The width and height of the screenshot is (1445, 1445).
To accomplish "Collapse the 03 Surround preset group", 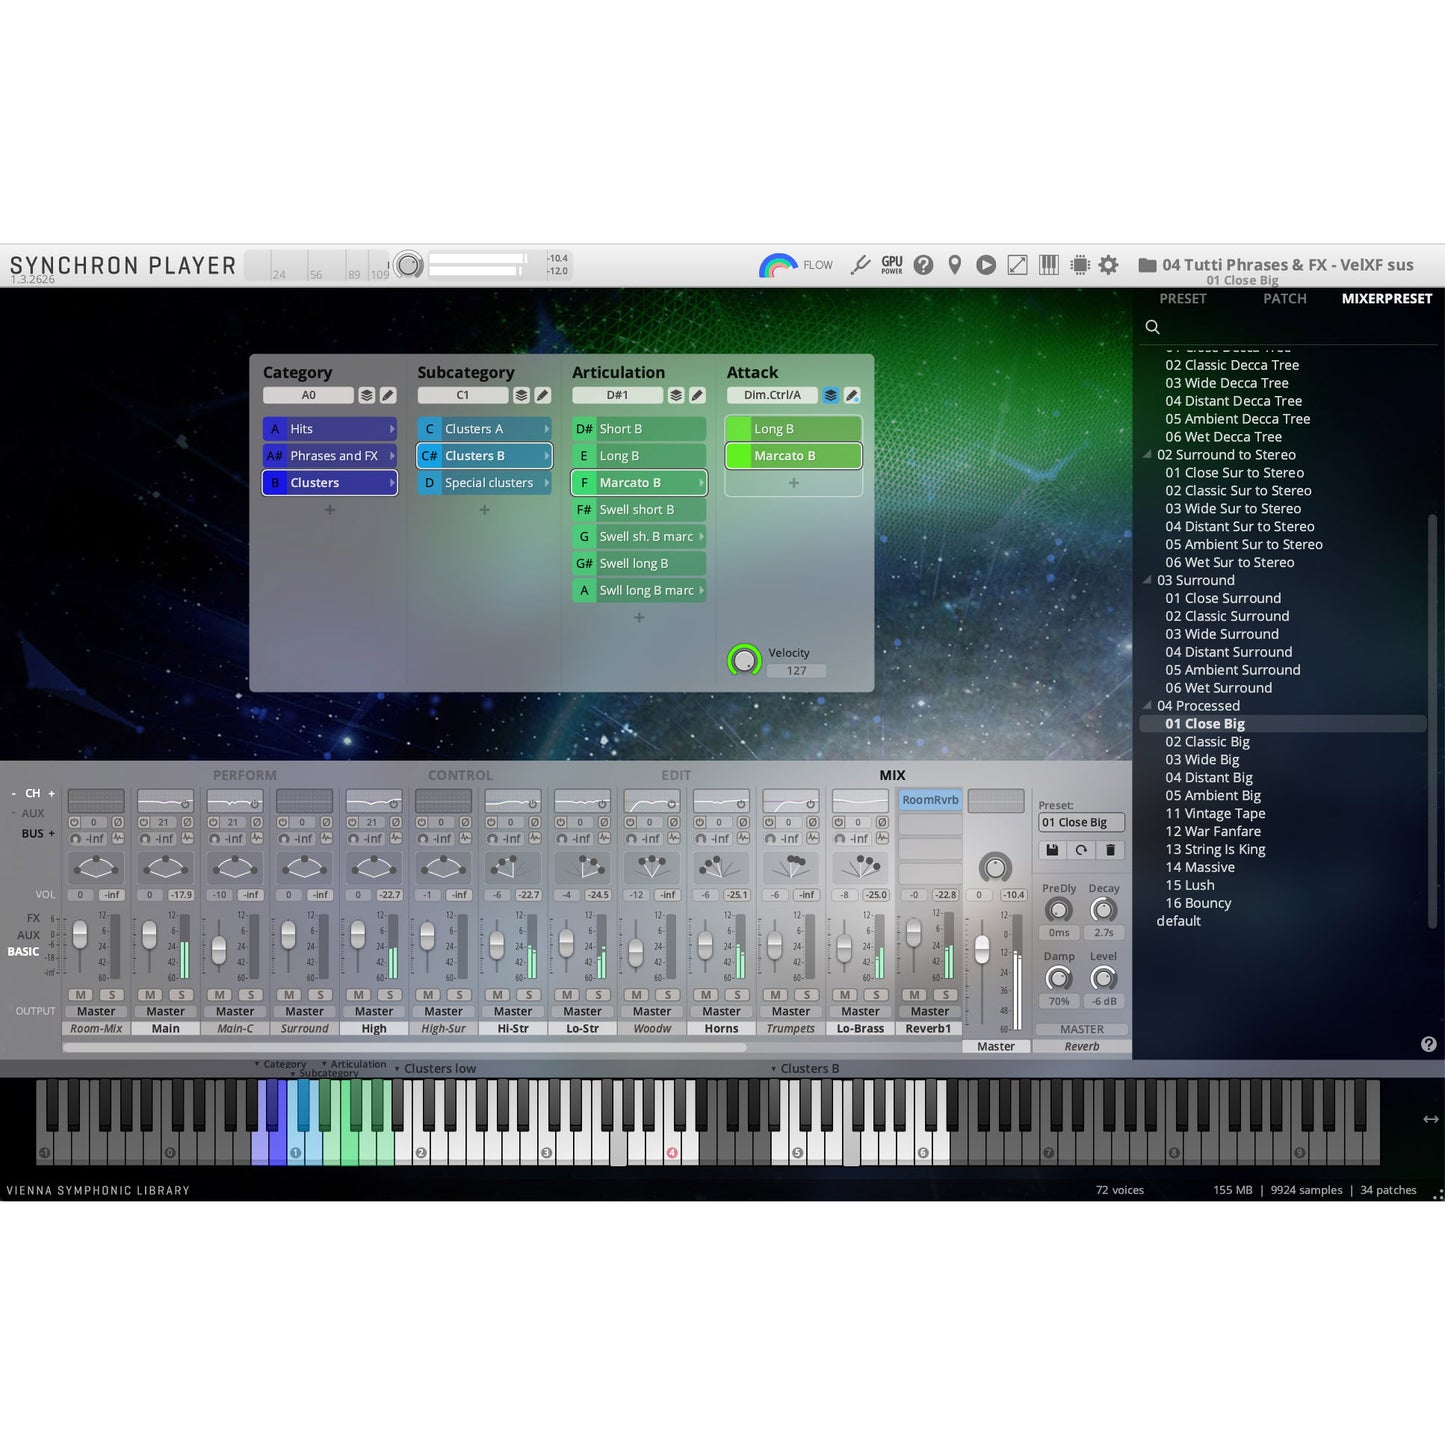I will tap(1147, 580).
